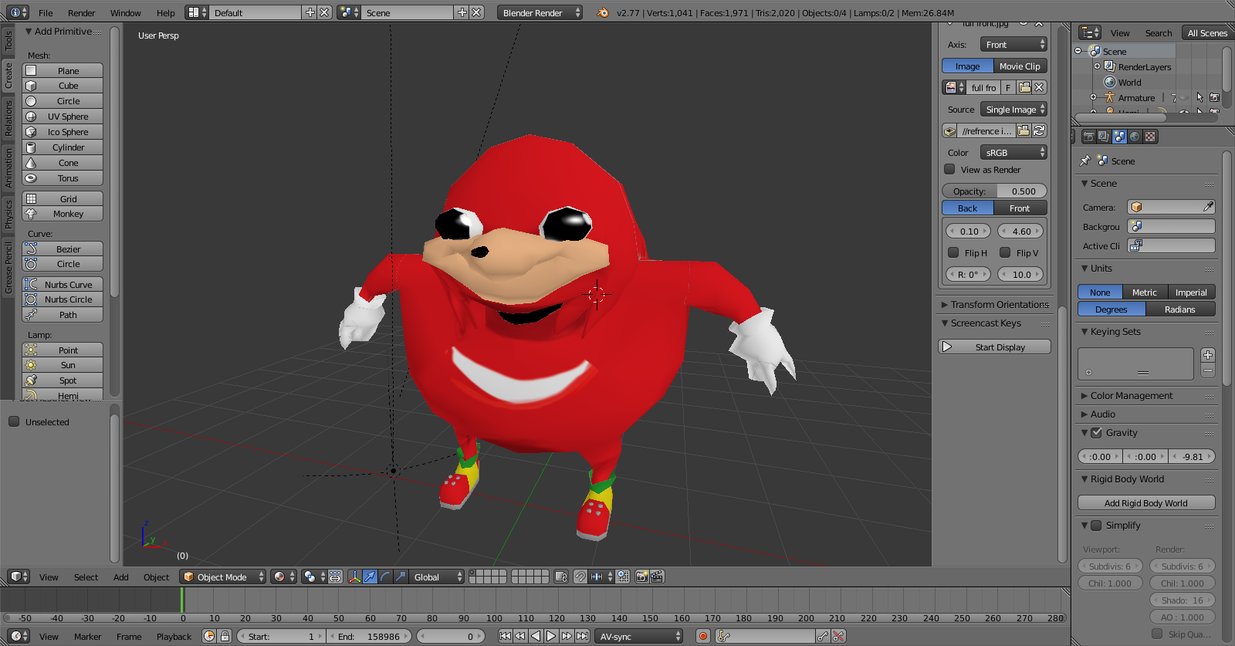Screen dimensions: 1235x646
Task: Open the World properties icon below the outliner
Action: coord(1133,136)
